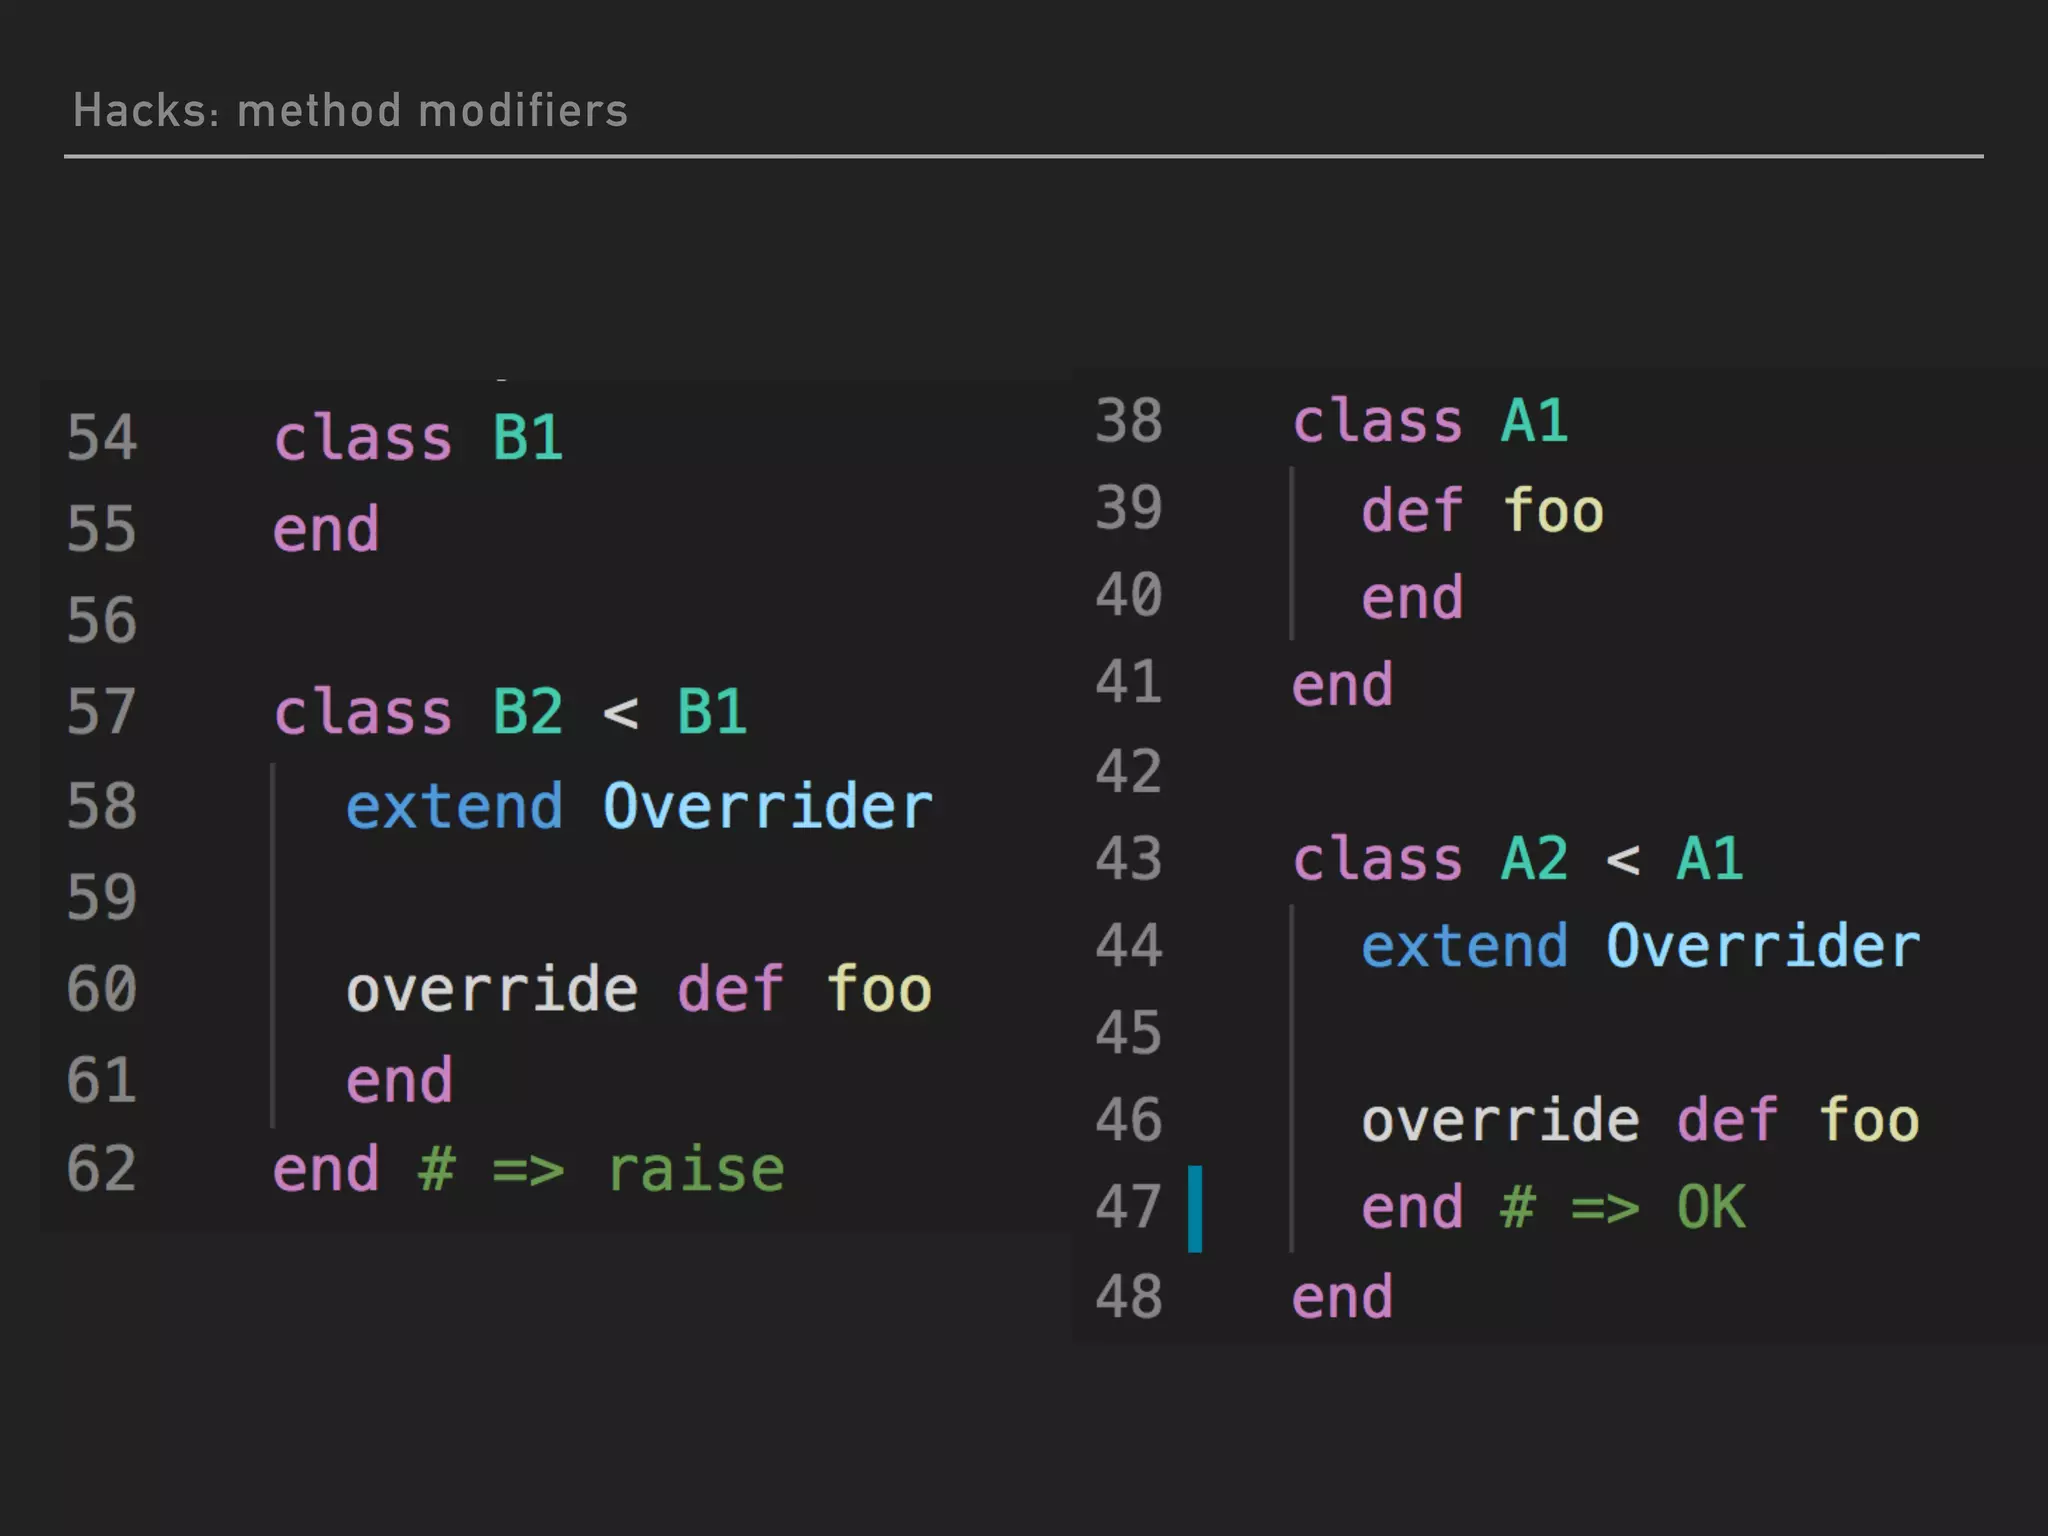
Task: Click 'override' keyword on line 60
Action: click(491, 990)
